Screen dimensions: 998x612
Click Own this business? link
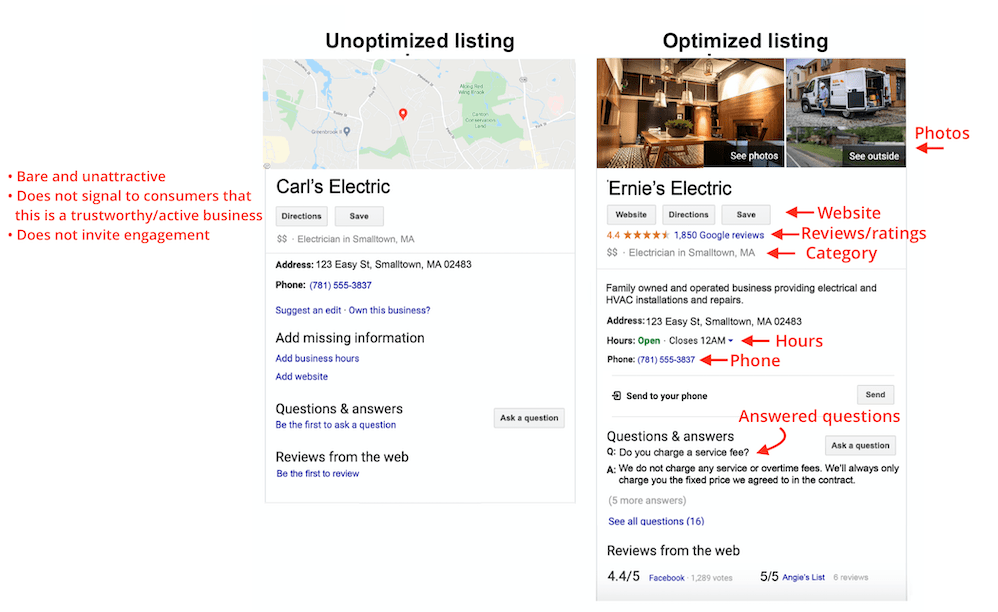point(389,310)
